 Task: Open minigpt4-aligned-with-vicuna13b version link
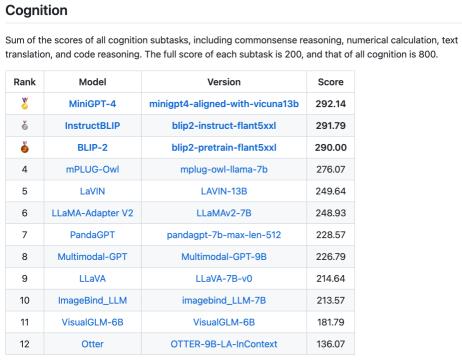224,104
